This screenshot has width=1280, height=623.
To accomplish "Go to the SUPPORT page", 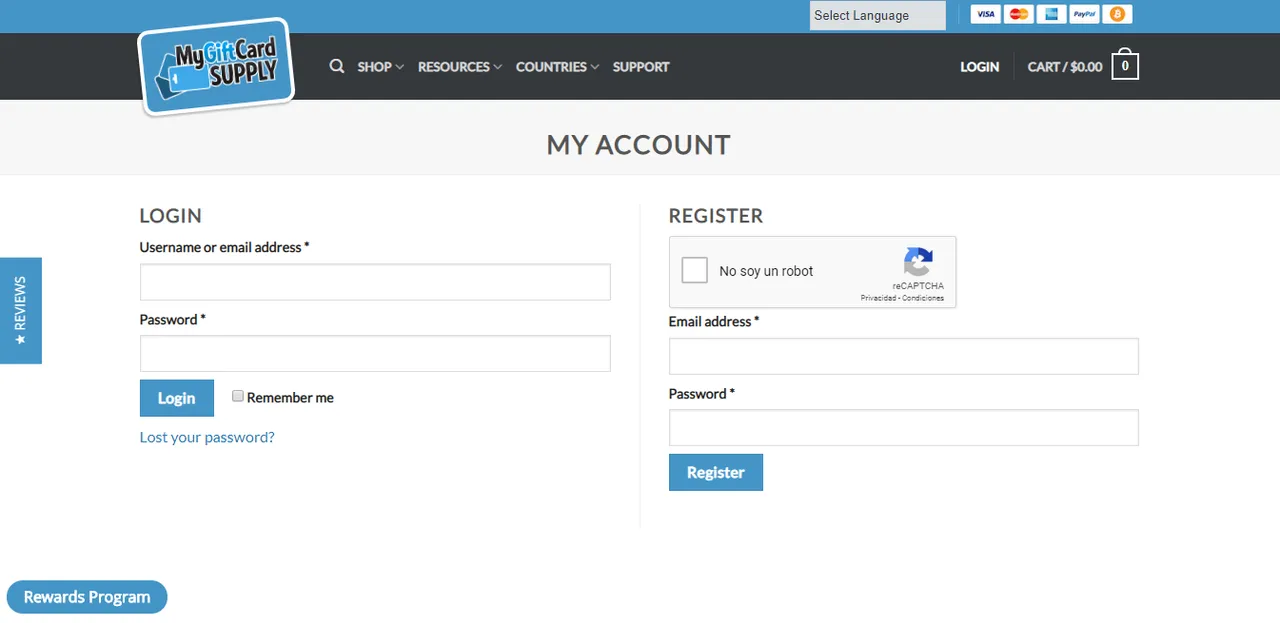I will click(x=641, y=67).
